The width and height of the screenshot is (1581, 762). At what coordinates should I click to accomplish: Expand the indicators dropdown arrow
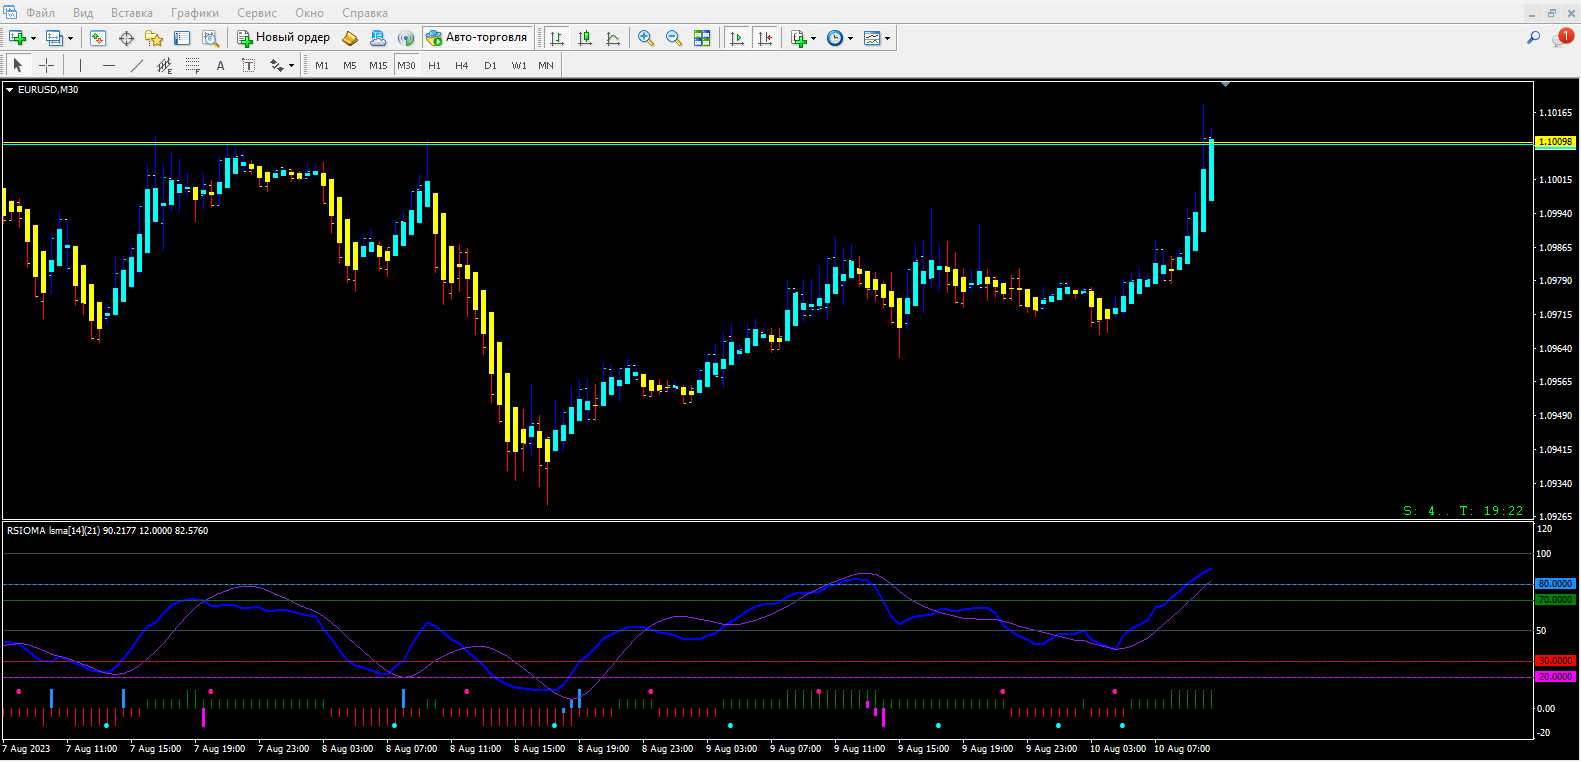813,39
